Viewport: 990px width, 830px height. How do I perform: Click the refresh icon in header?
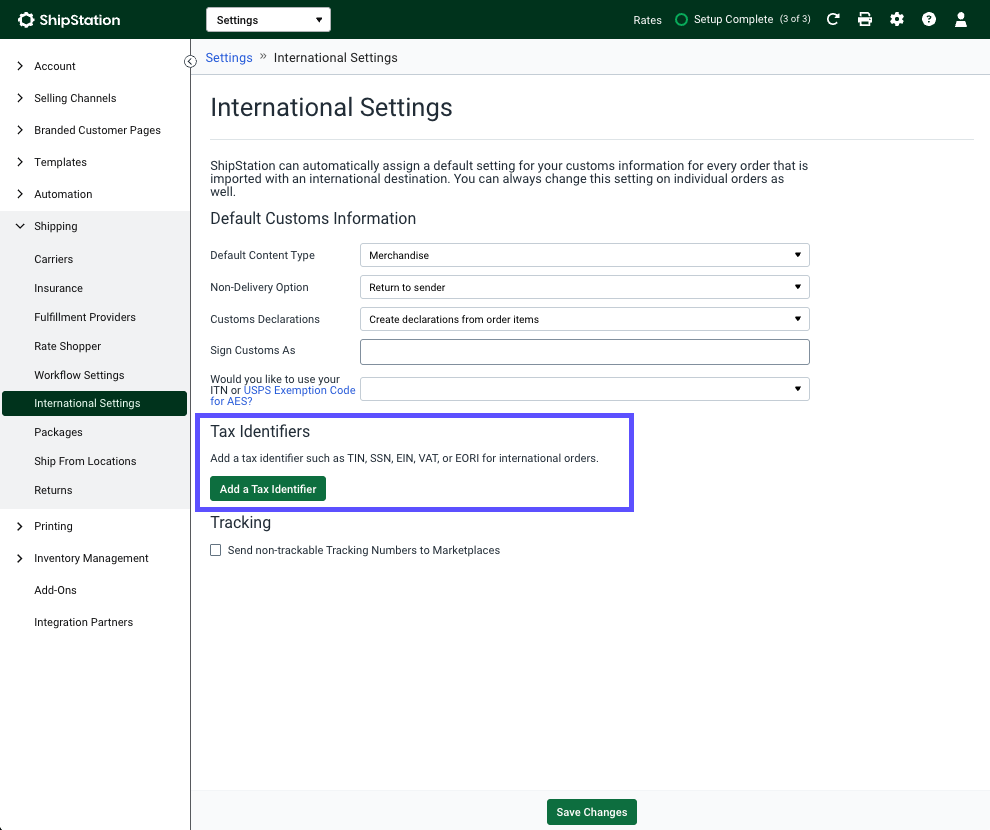pyautogui.click(x=833, y=19)
